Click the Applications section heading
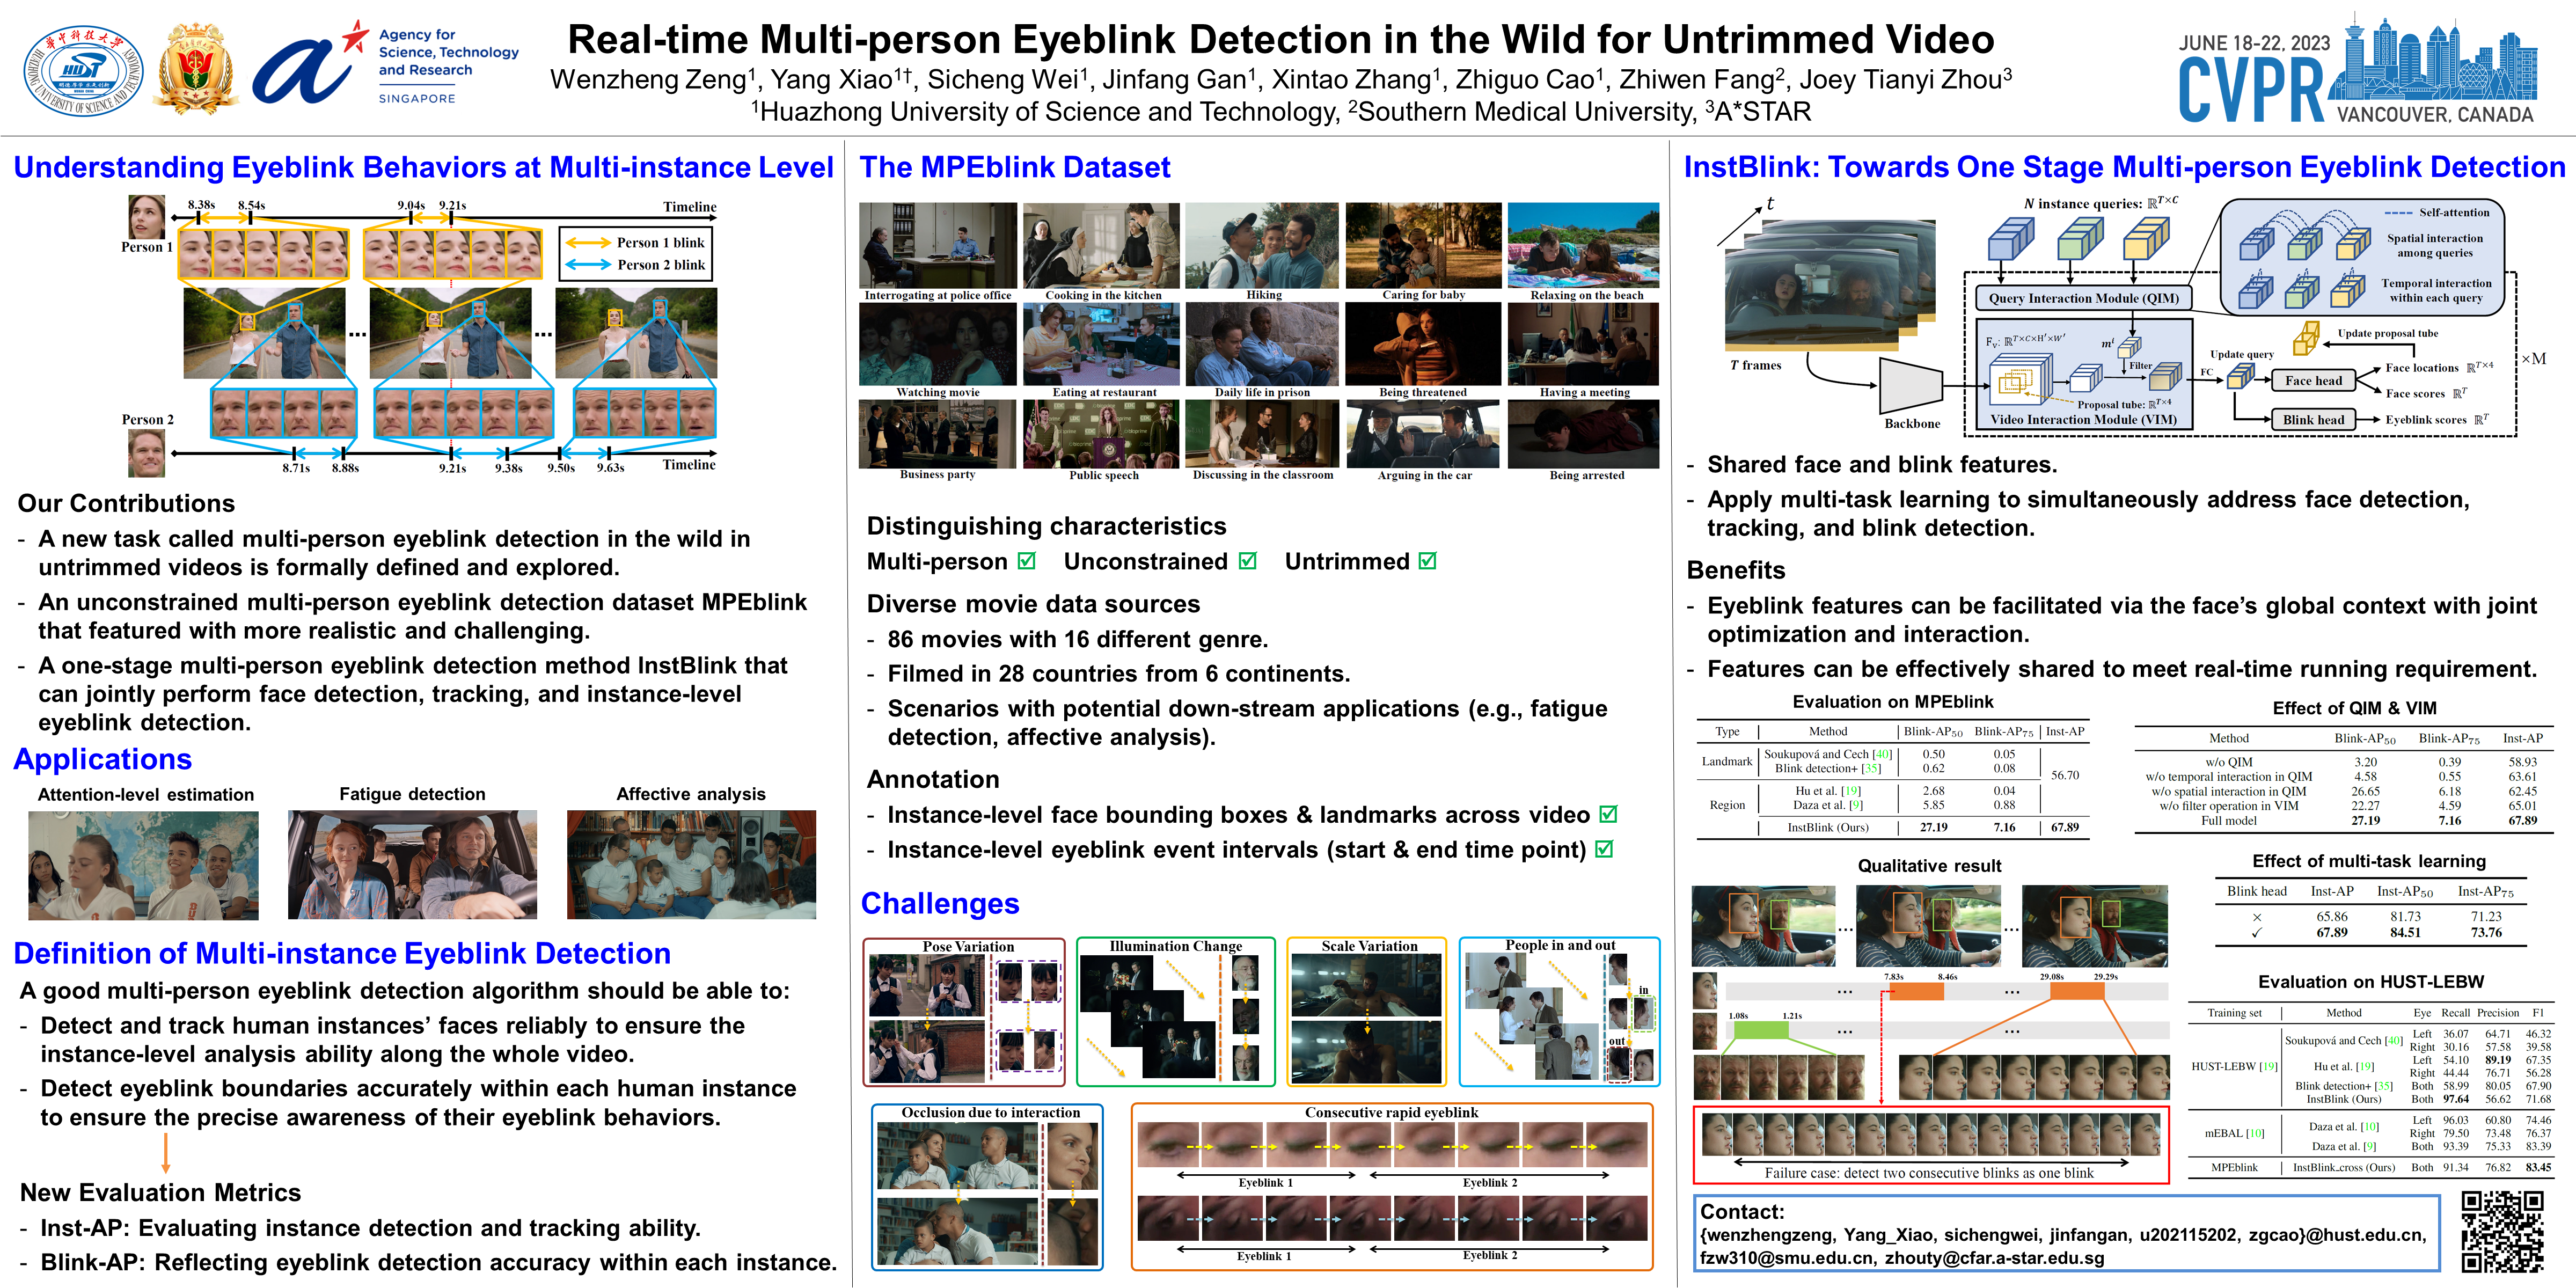The height and width of the screenshot is (1288, 2576). coord(102,759)
